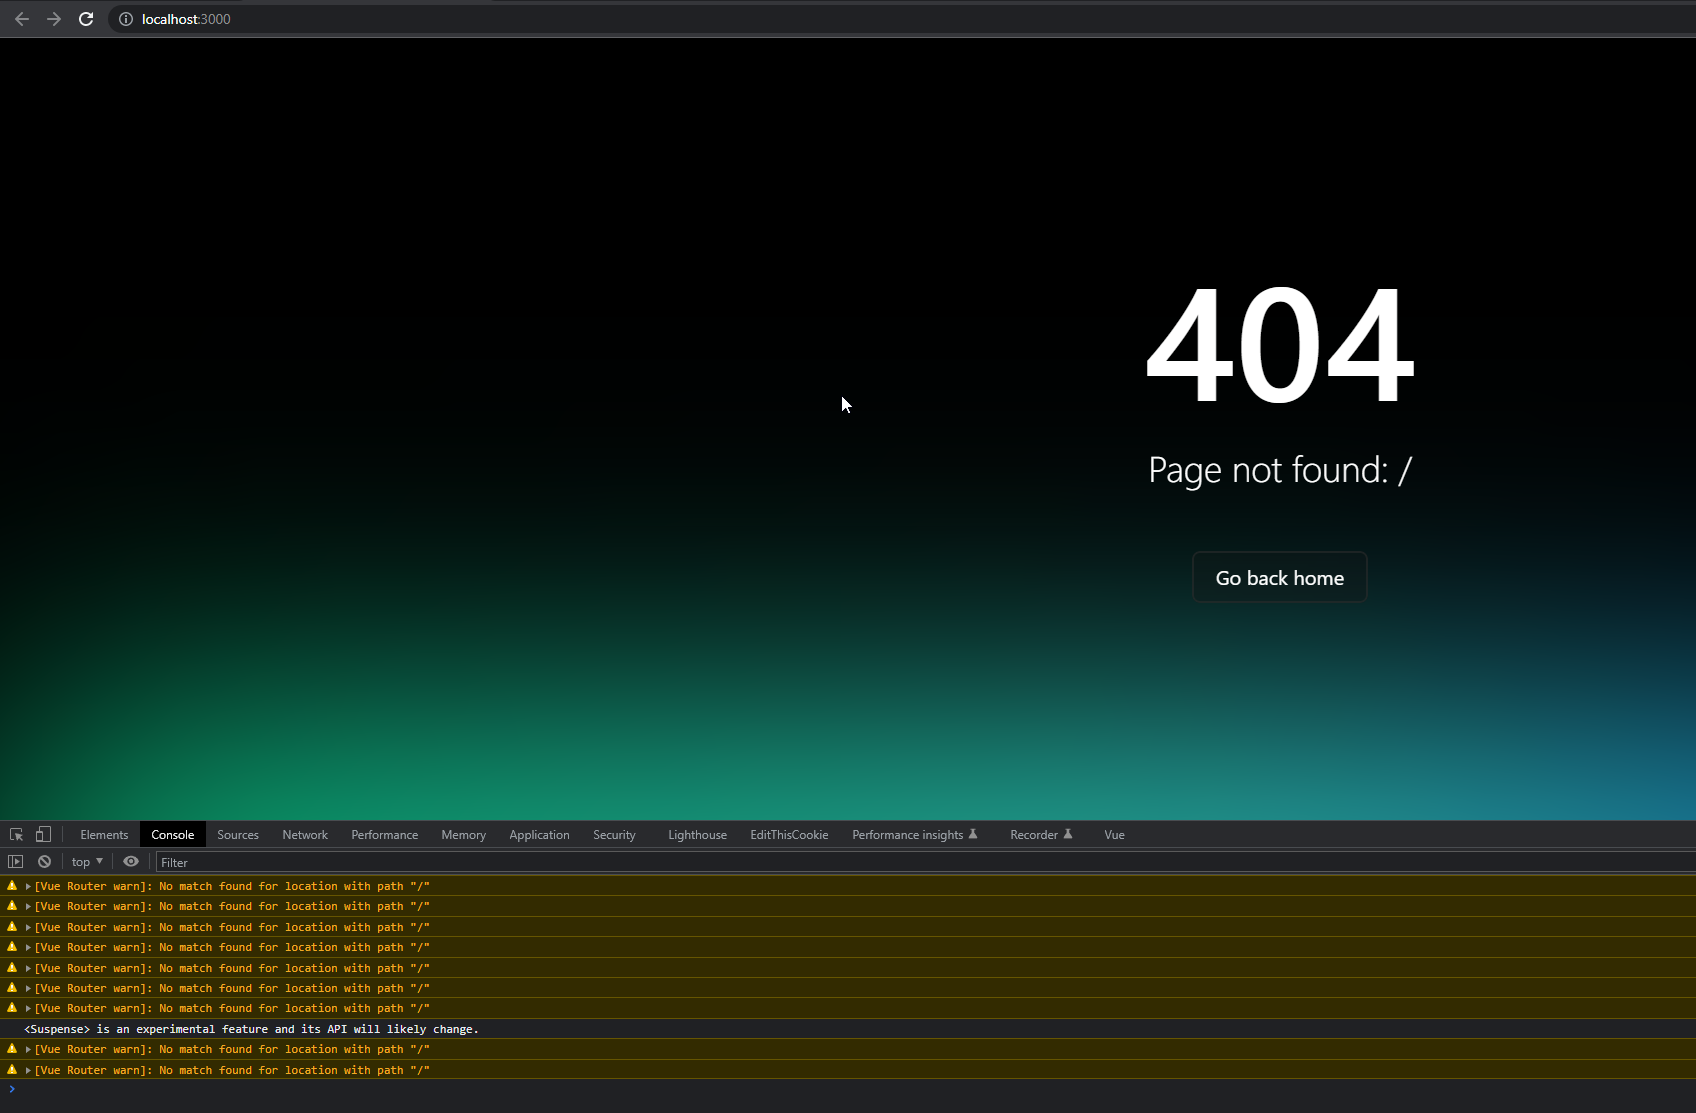The height and width of the screenshot is (1113, 1696).
Task: Expand the first Vue Router warning
Action: (x=27, y=886)
